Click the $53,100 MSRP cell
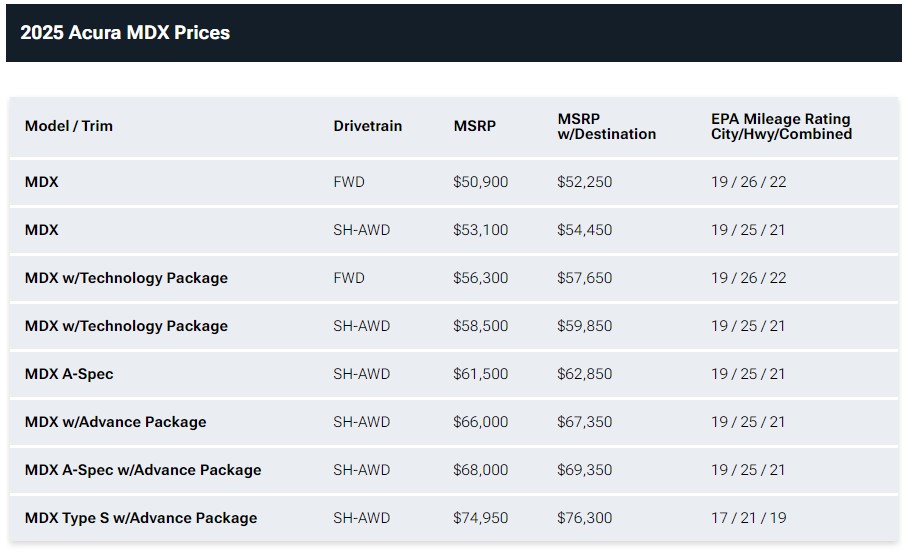This screenshot has height=552, width=909. pyautogui.click(x=480, y=230)
